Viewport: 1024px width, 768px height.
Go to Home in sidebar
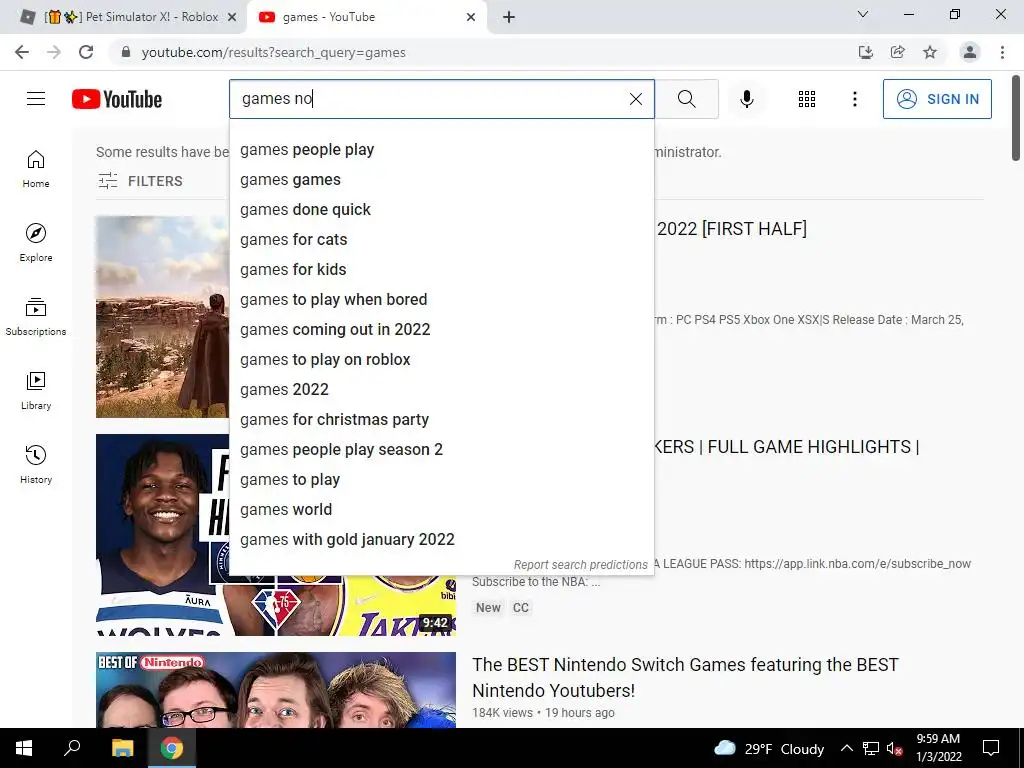coord(36,169)
